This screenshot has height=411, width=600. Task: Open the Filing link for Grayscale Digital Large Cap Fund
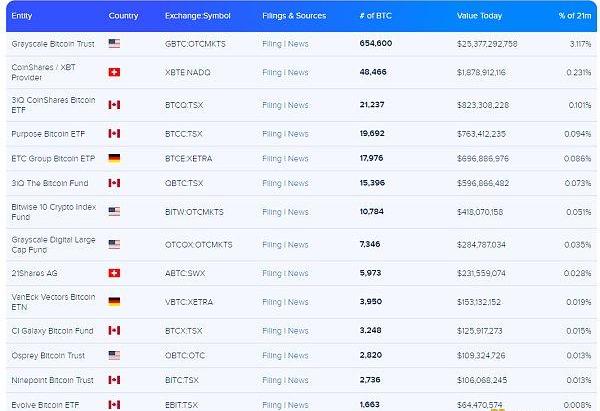[271, 244]
